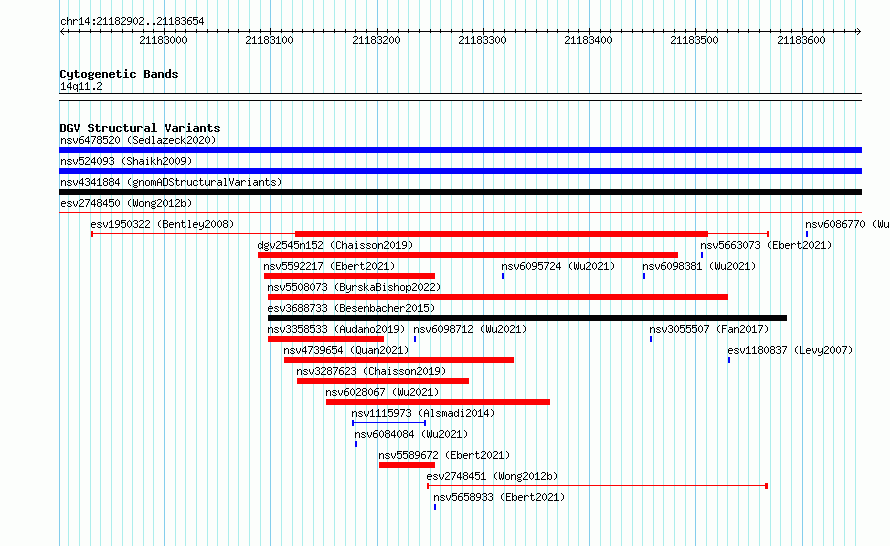Screen dimensions: 890x546
Task: Click the esv2748451 (Wong2012b) label
Action: (492, 476)
